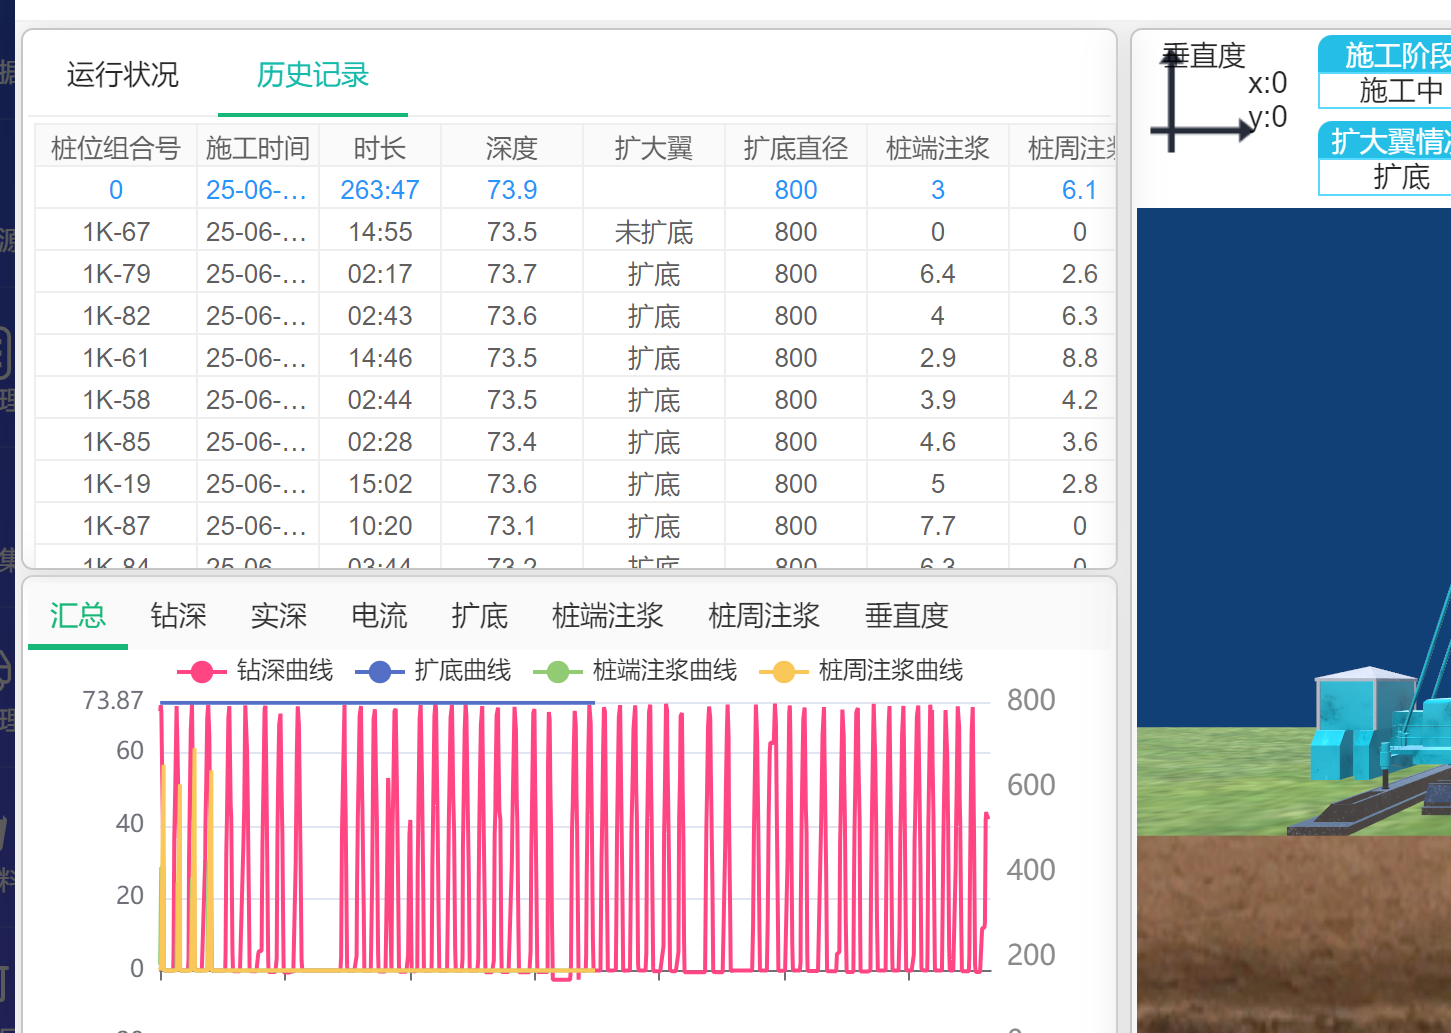Viewport: 1451px width, 1033px height.
Task: Toggle the yellow 桩周注浆曲线 legend item
Action: [784, 671]
